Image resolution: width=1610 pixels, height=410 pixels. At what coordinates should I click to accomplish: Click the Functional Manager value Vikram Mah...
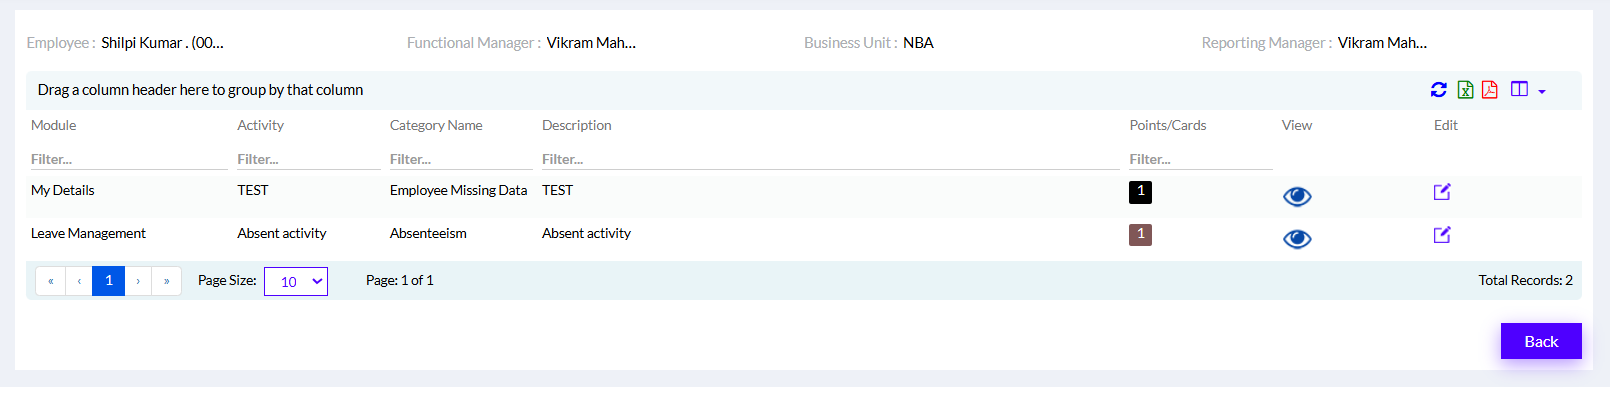591,43
